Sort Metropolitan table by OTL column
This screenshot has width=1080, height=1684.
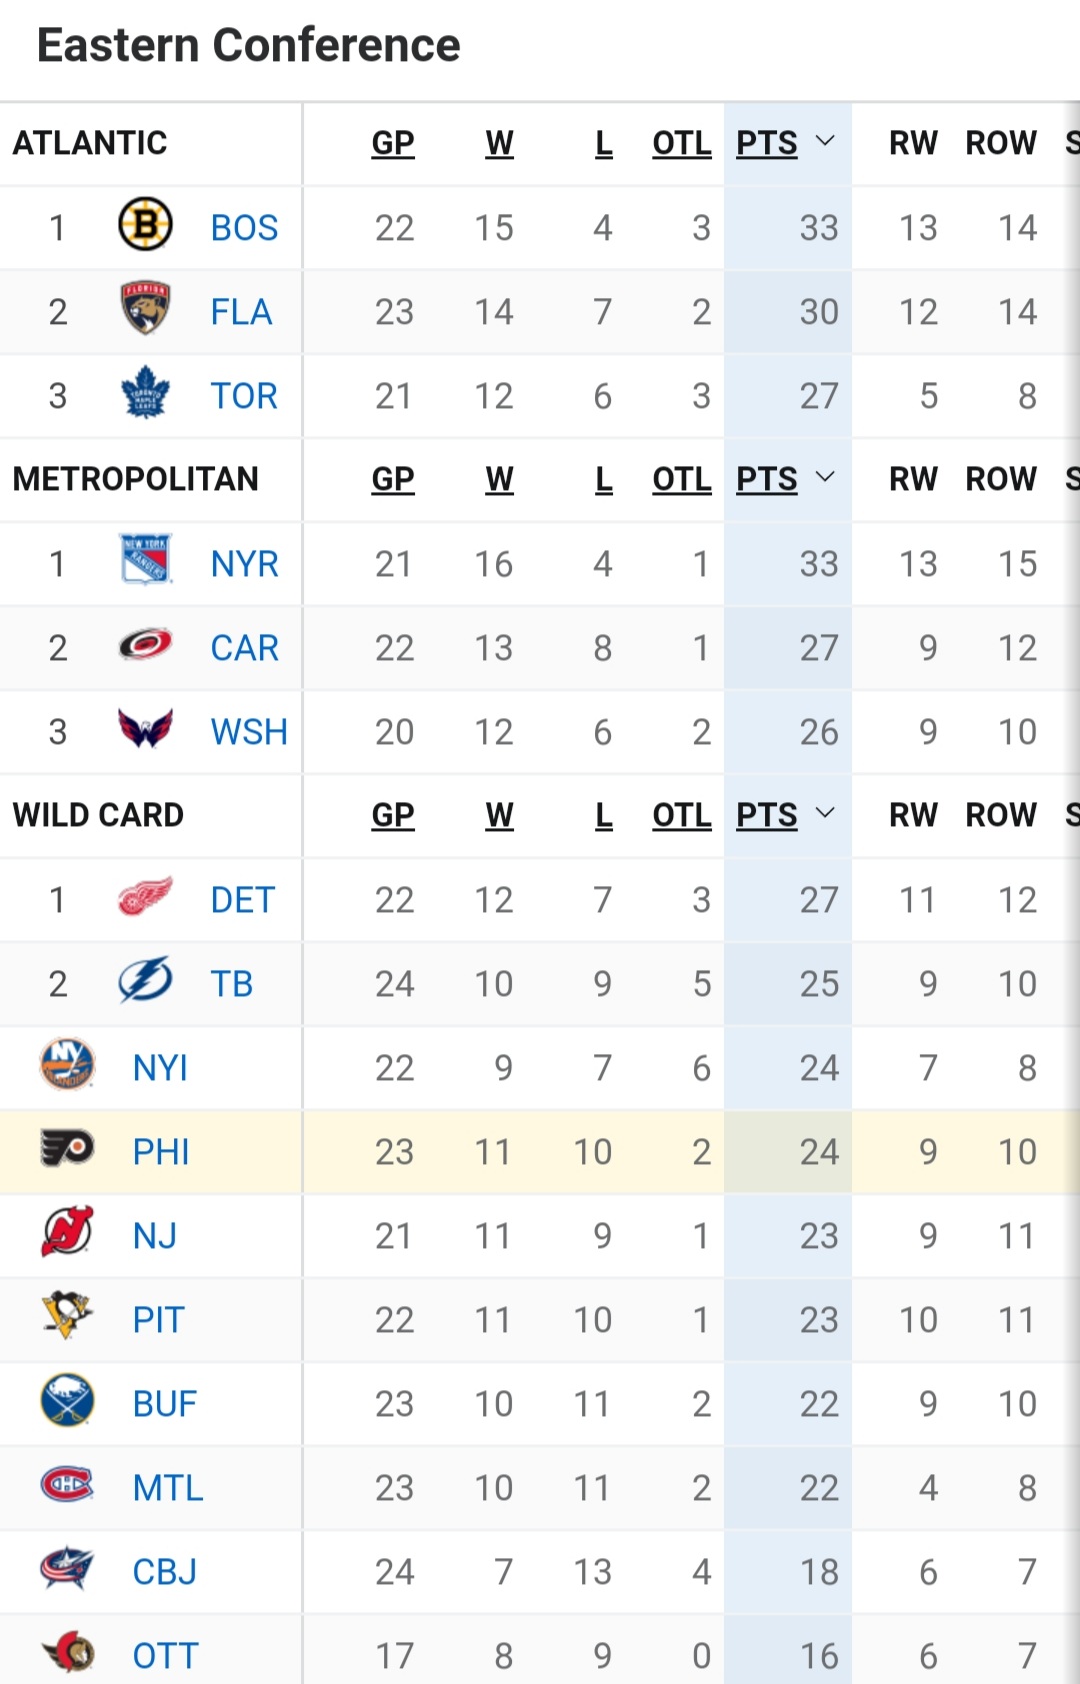[682, 479]
